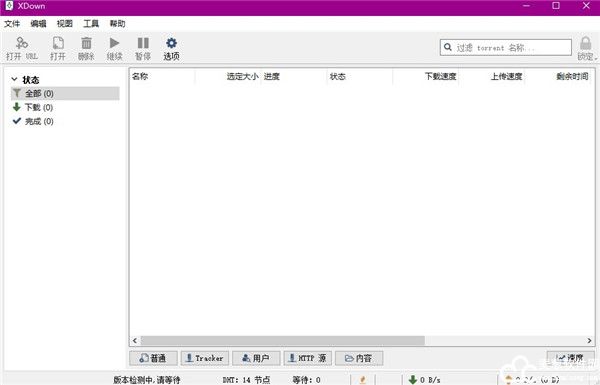
Task: Click the scrollbar right arrow
Action: click(589, 340)
